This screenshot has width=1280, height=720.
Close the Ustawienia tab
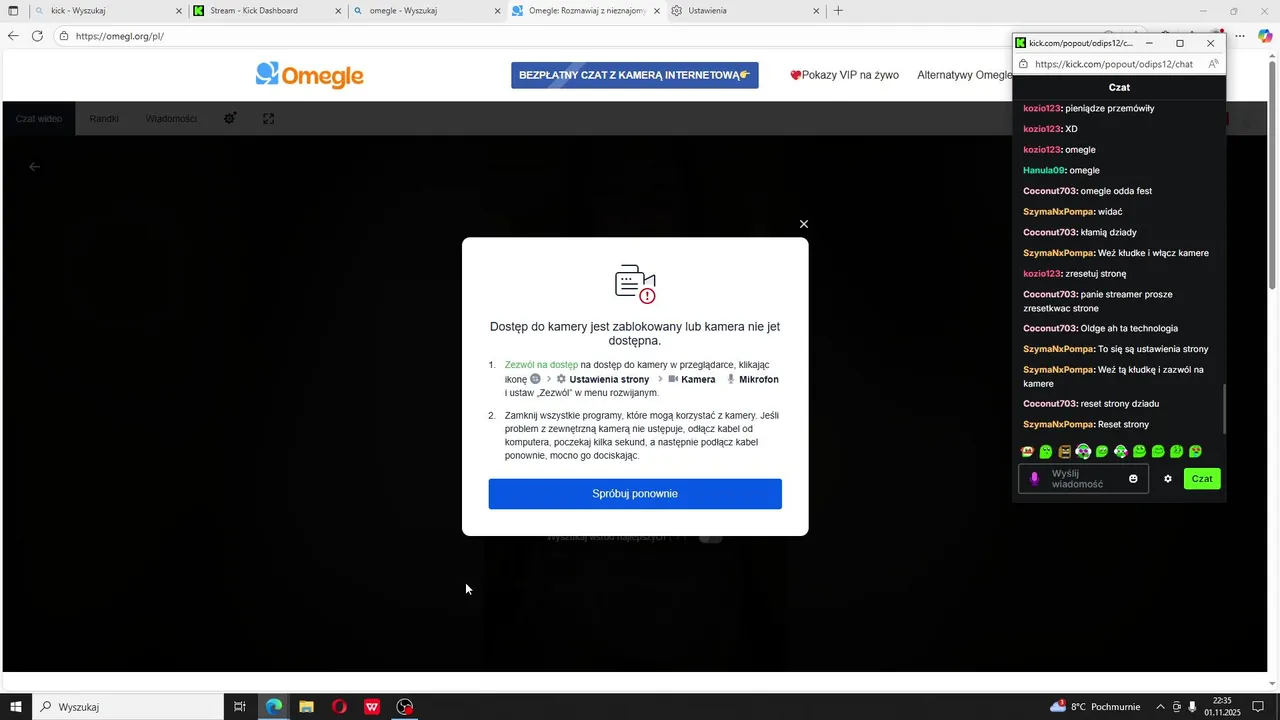click(816, 11)
